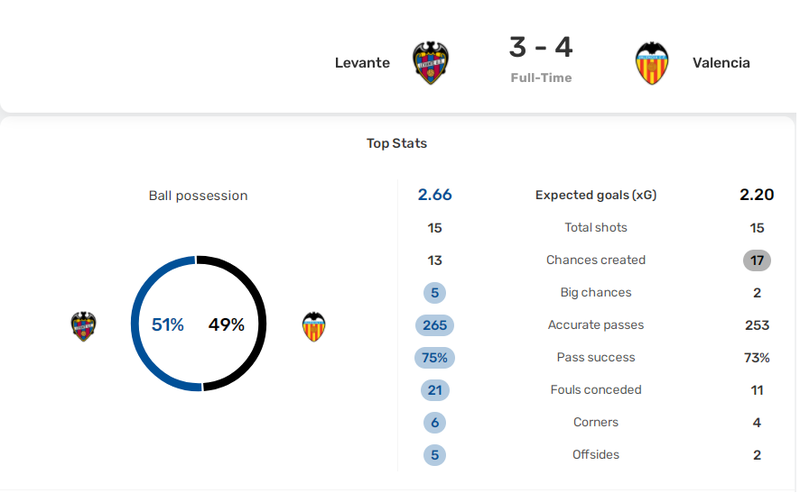Click the 3 - 4 final score
The image size is (800, 493).
pyautogui.click(x=541, y=47)
